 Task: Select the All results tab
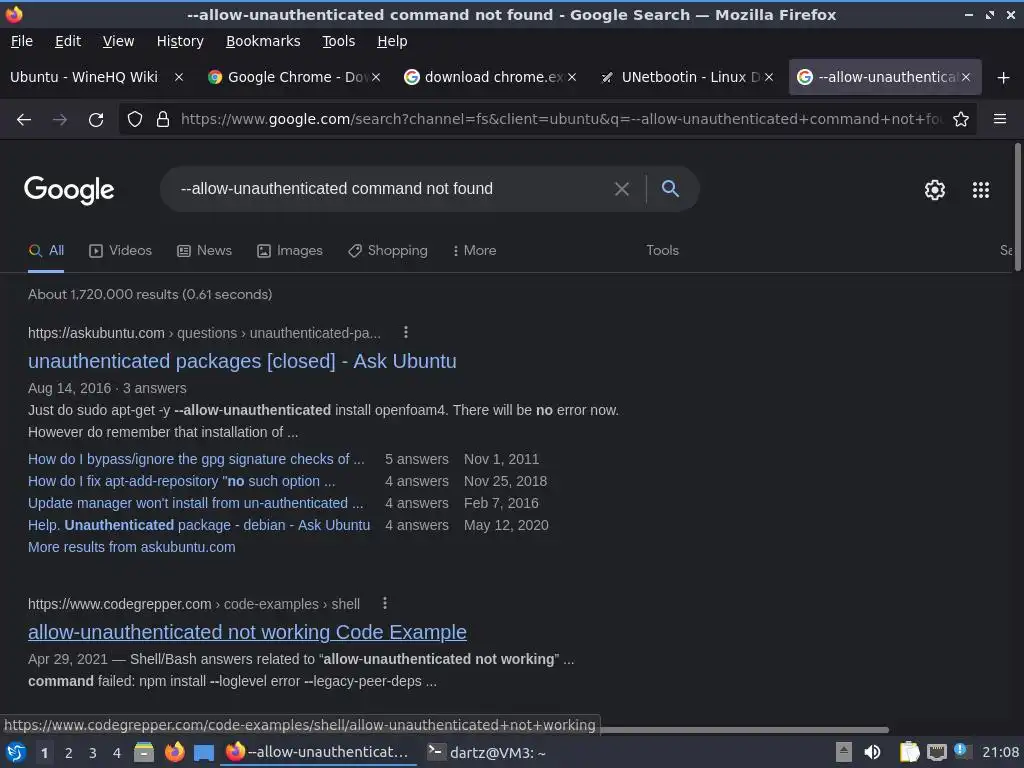click(x=46, y=251)
